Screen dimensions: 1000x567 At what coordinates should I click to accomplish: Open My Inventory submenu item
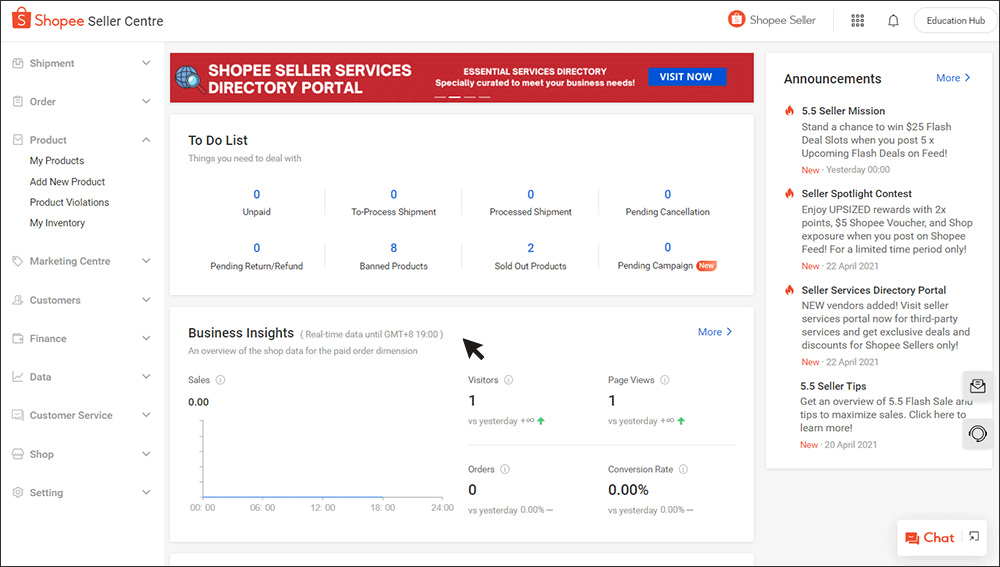click(57, 223)
